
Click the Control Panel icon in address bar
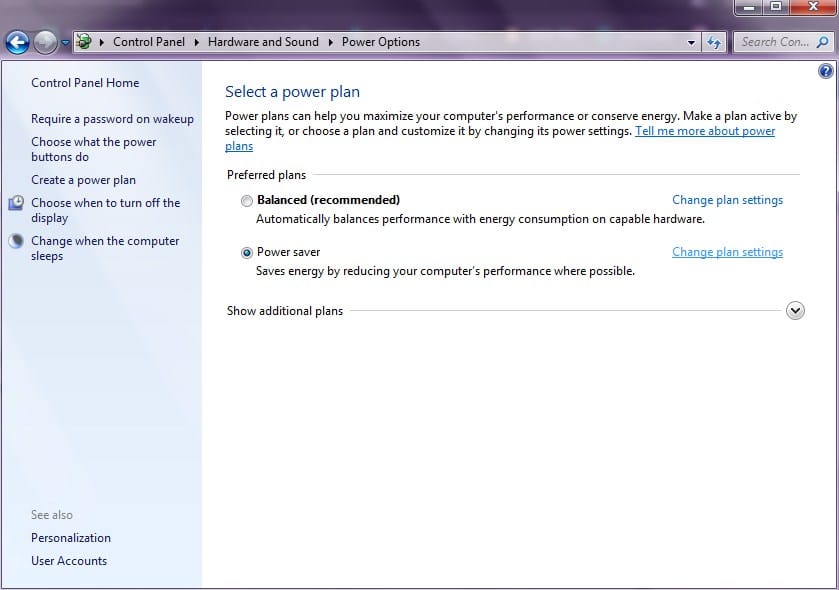83,42
